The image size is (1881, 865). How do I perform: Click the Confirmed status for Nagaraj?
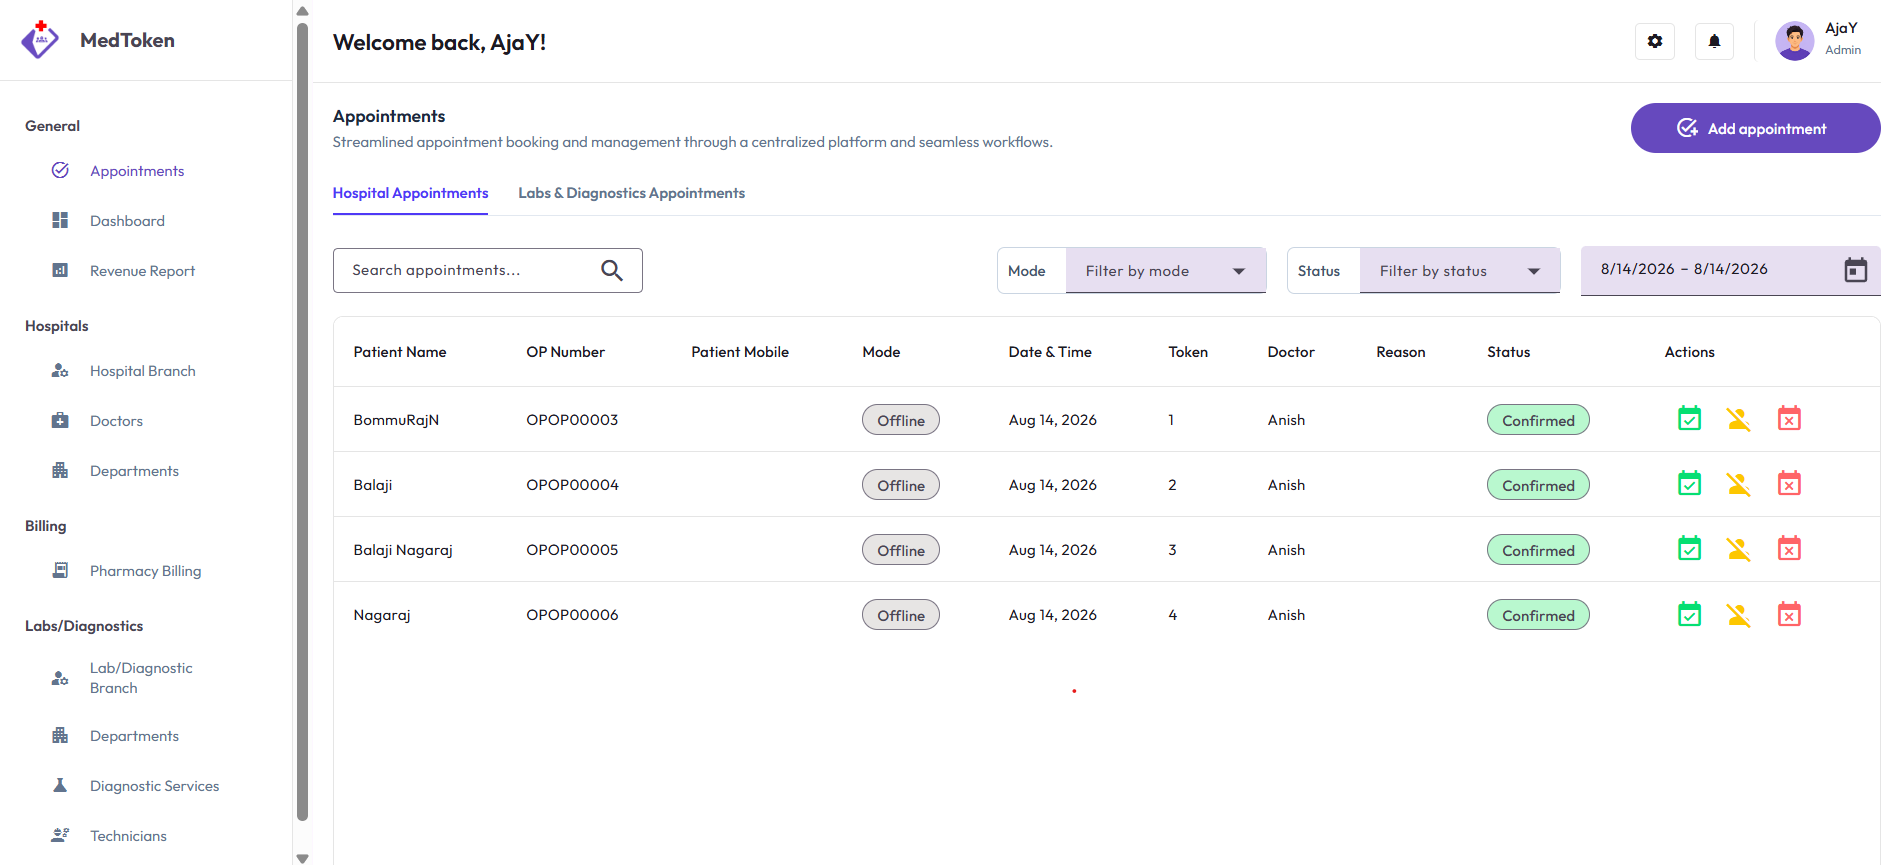tap(1538, 615)
